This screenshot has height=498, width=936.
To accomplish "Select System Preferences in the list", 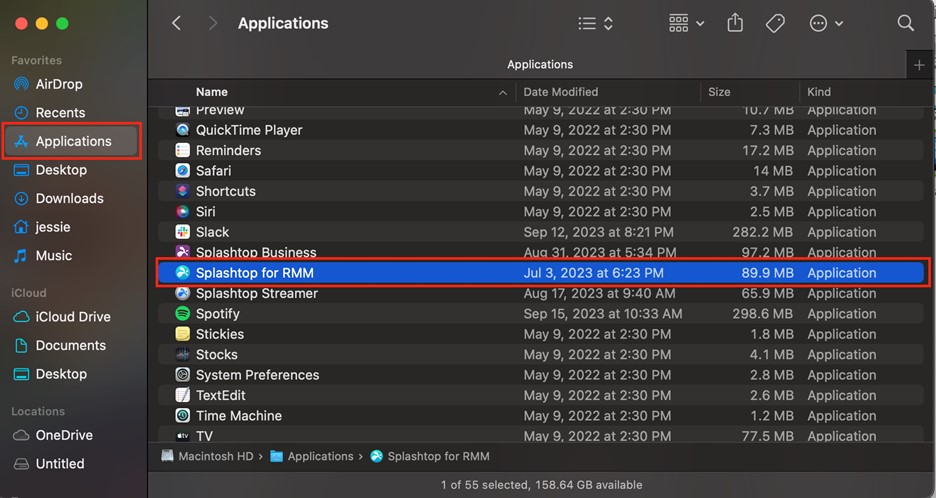I will 540,375.
